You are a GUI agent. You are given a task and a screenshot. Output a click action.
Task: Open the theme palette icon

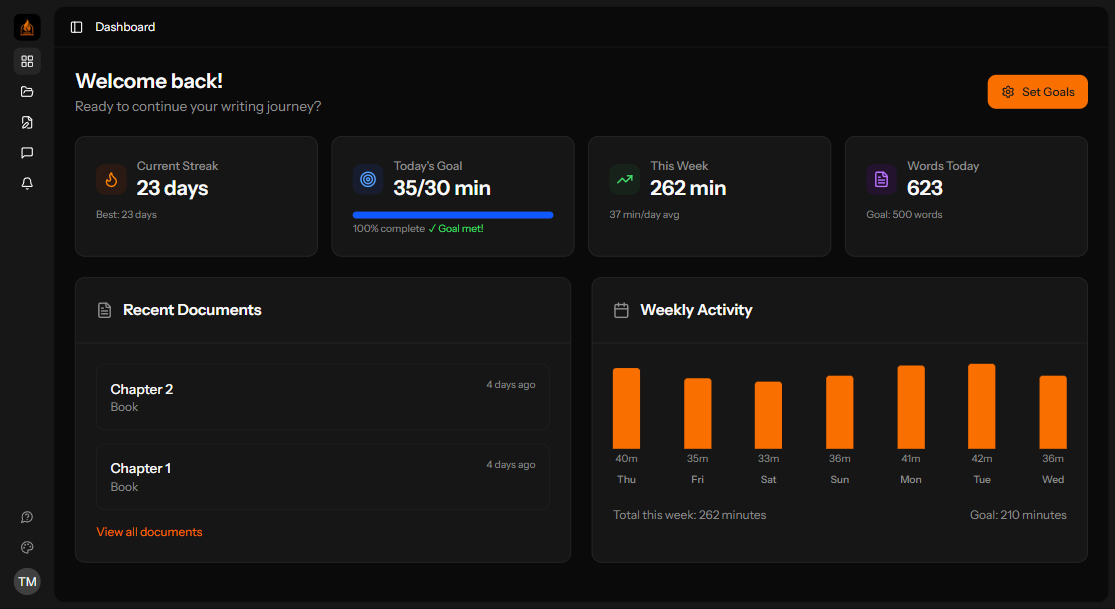(x=27, y=547)
